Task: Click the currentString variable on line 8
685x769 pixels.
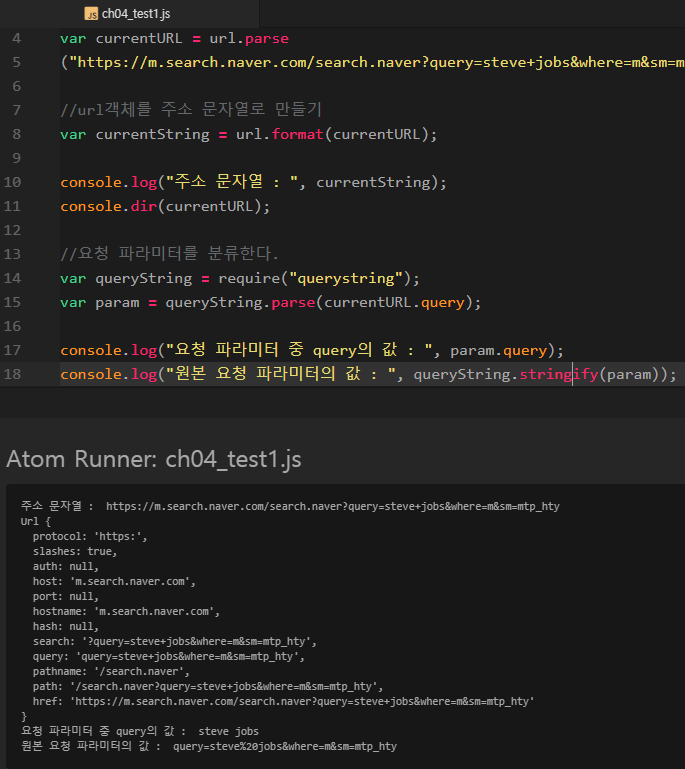Action: pos(152,134)
